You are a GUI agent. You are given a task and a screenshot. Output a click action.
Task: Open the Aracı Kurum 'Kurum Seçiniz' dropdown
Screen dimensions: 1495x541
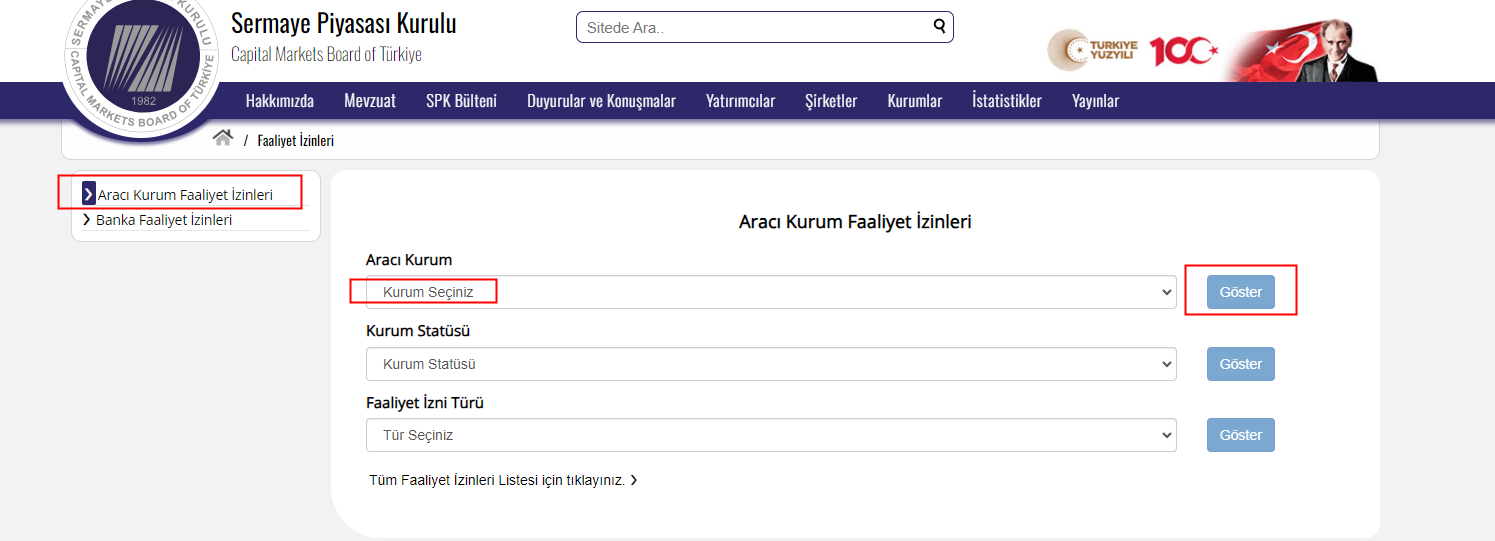point(770,292)
